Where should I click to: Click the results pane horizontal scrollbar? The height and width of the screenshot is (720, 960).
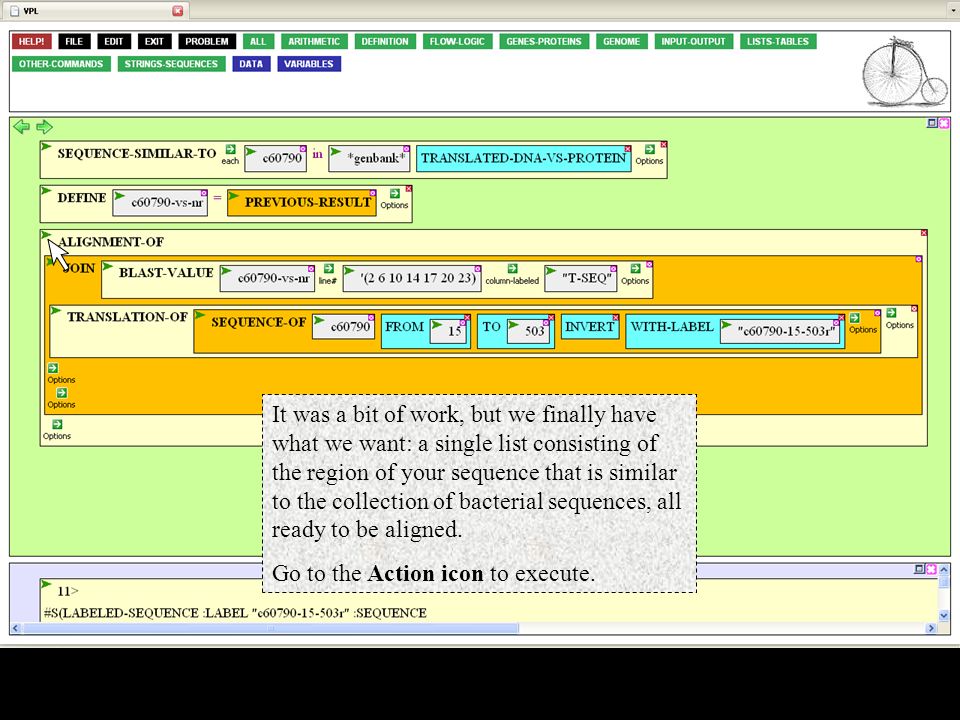pos(271,628)
